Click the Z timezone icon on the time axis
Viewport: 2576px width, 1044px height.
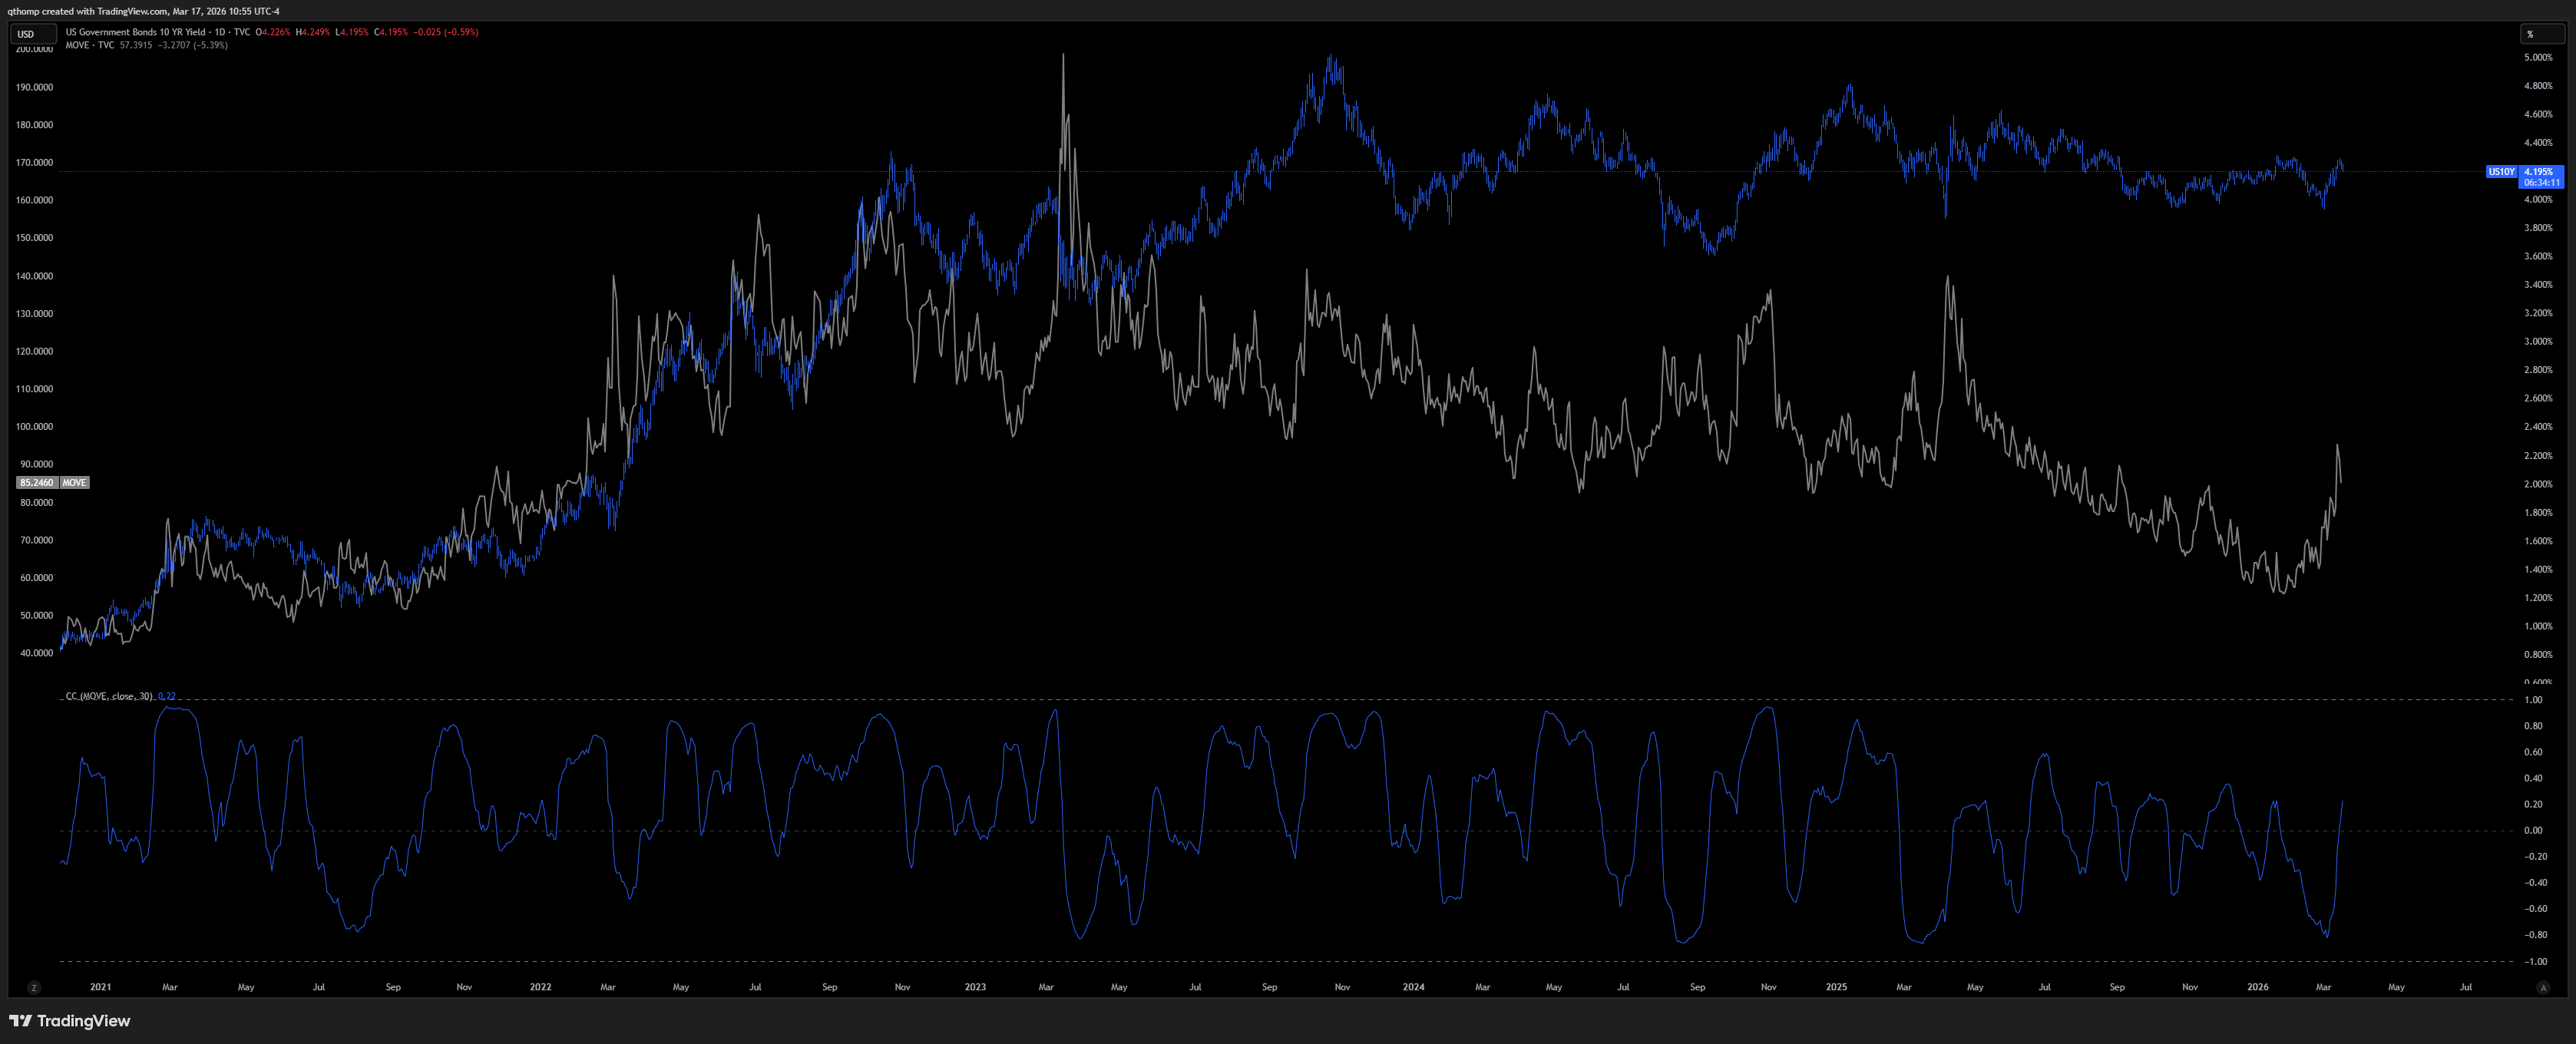click(34, 987)
